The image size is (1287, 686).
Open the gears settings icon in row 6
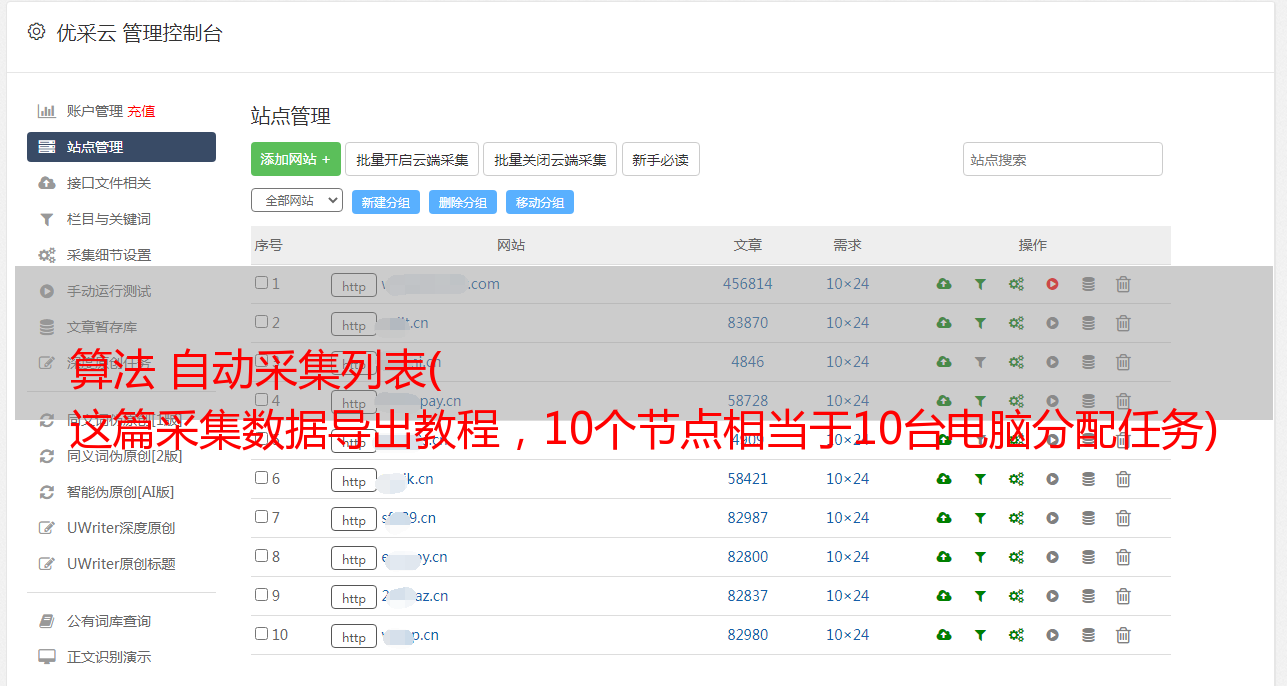pos(1016,479)
